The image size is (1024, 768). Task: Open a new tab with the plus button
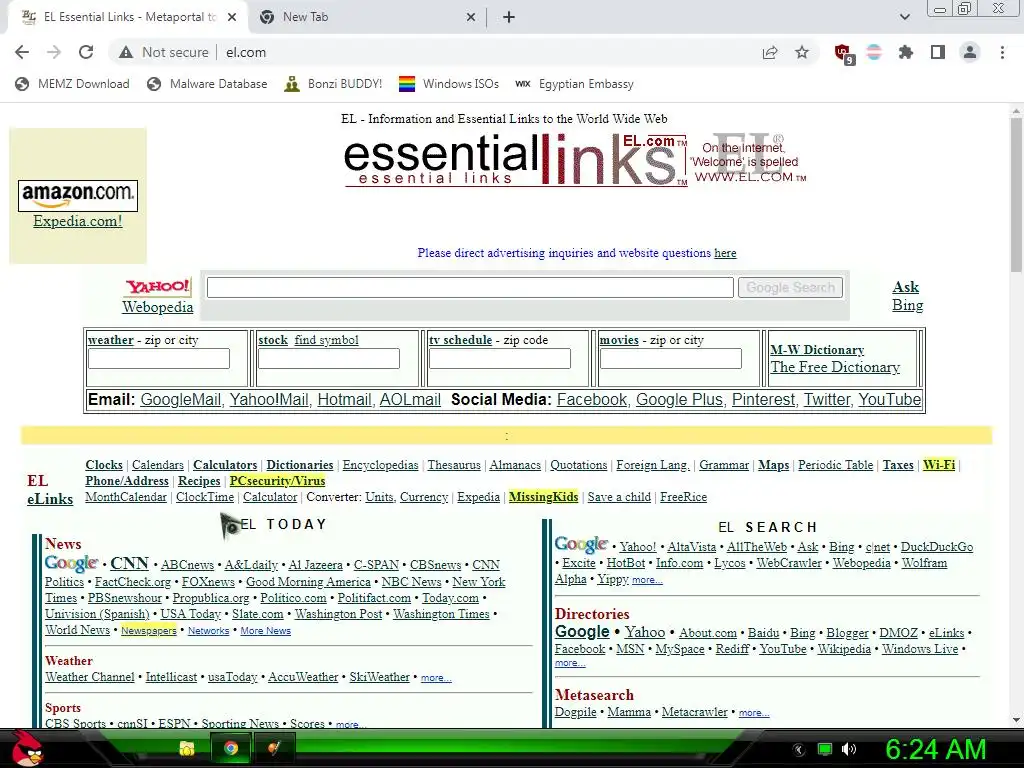(509, 18)
